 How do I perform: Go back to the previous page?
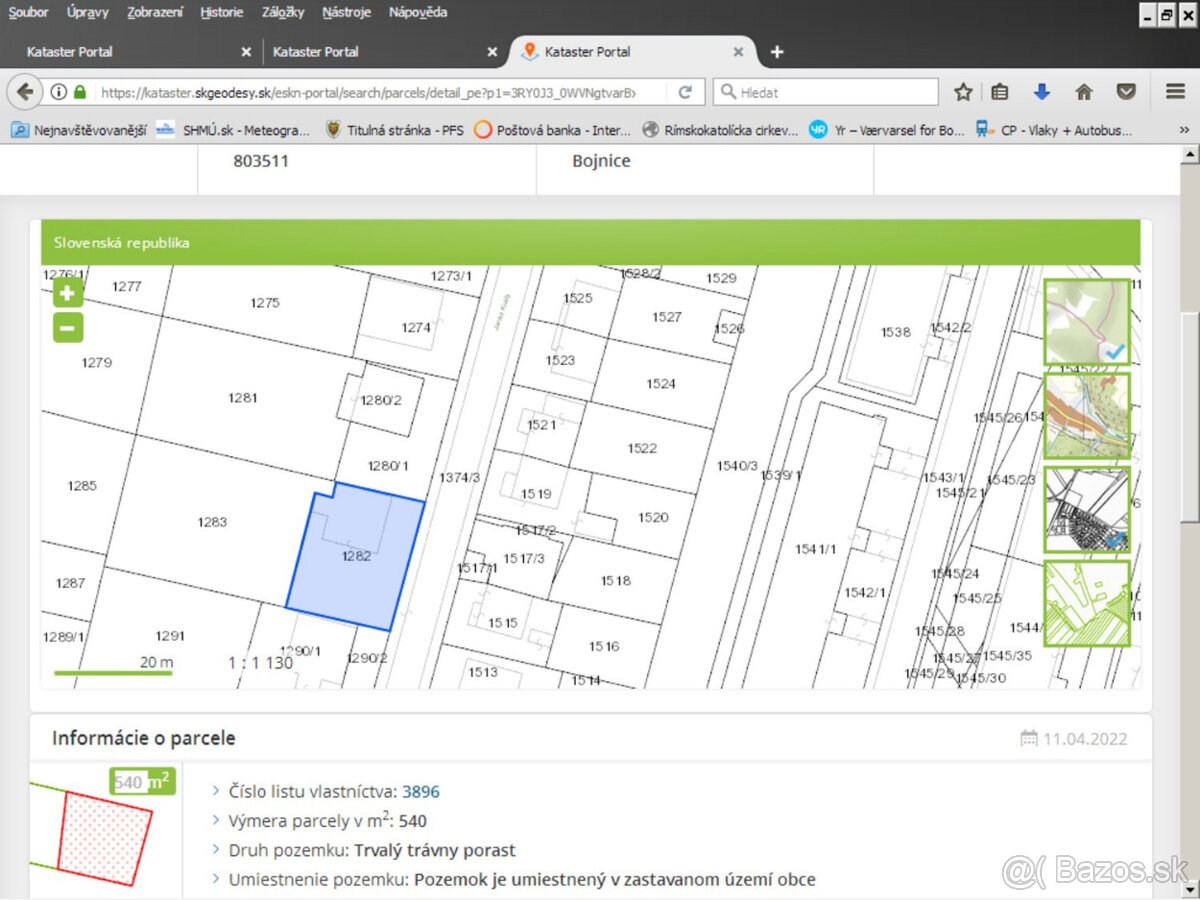pyautogui.click(x=25, y=92)
